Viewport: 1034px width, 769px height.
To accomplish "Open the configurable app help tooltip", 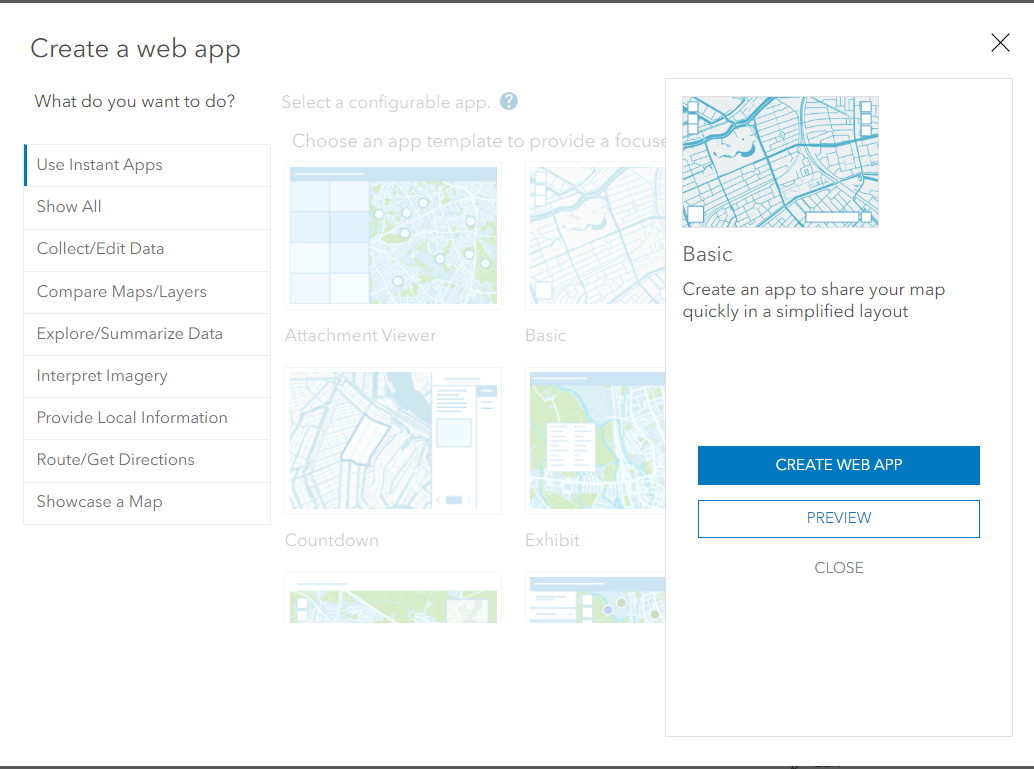I will click(x=508, y=102).
